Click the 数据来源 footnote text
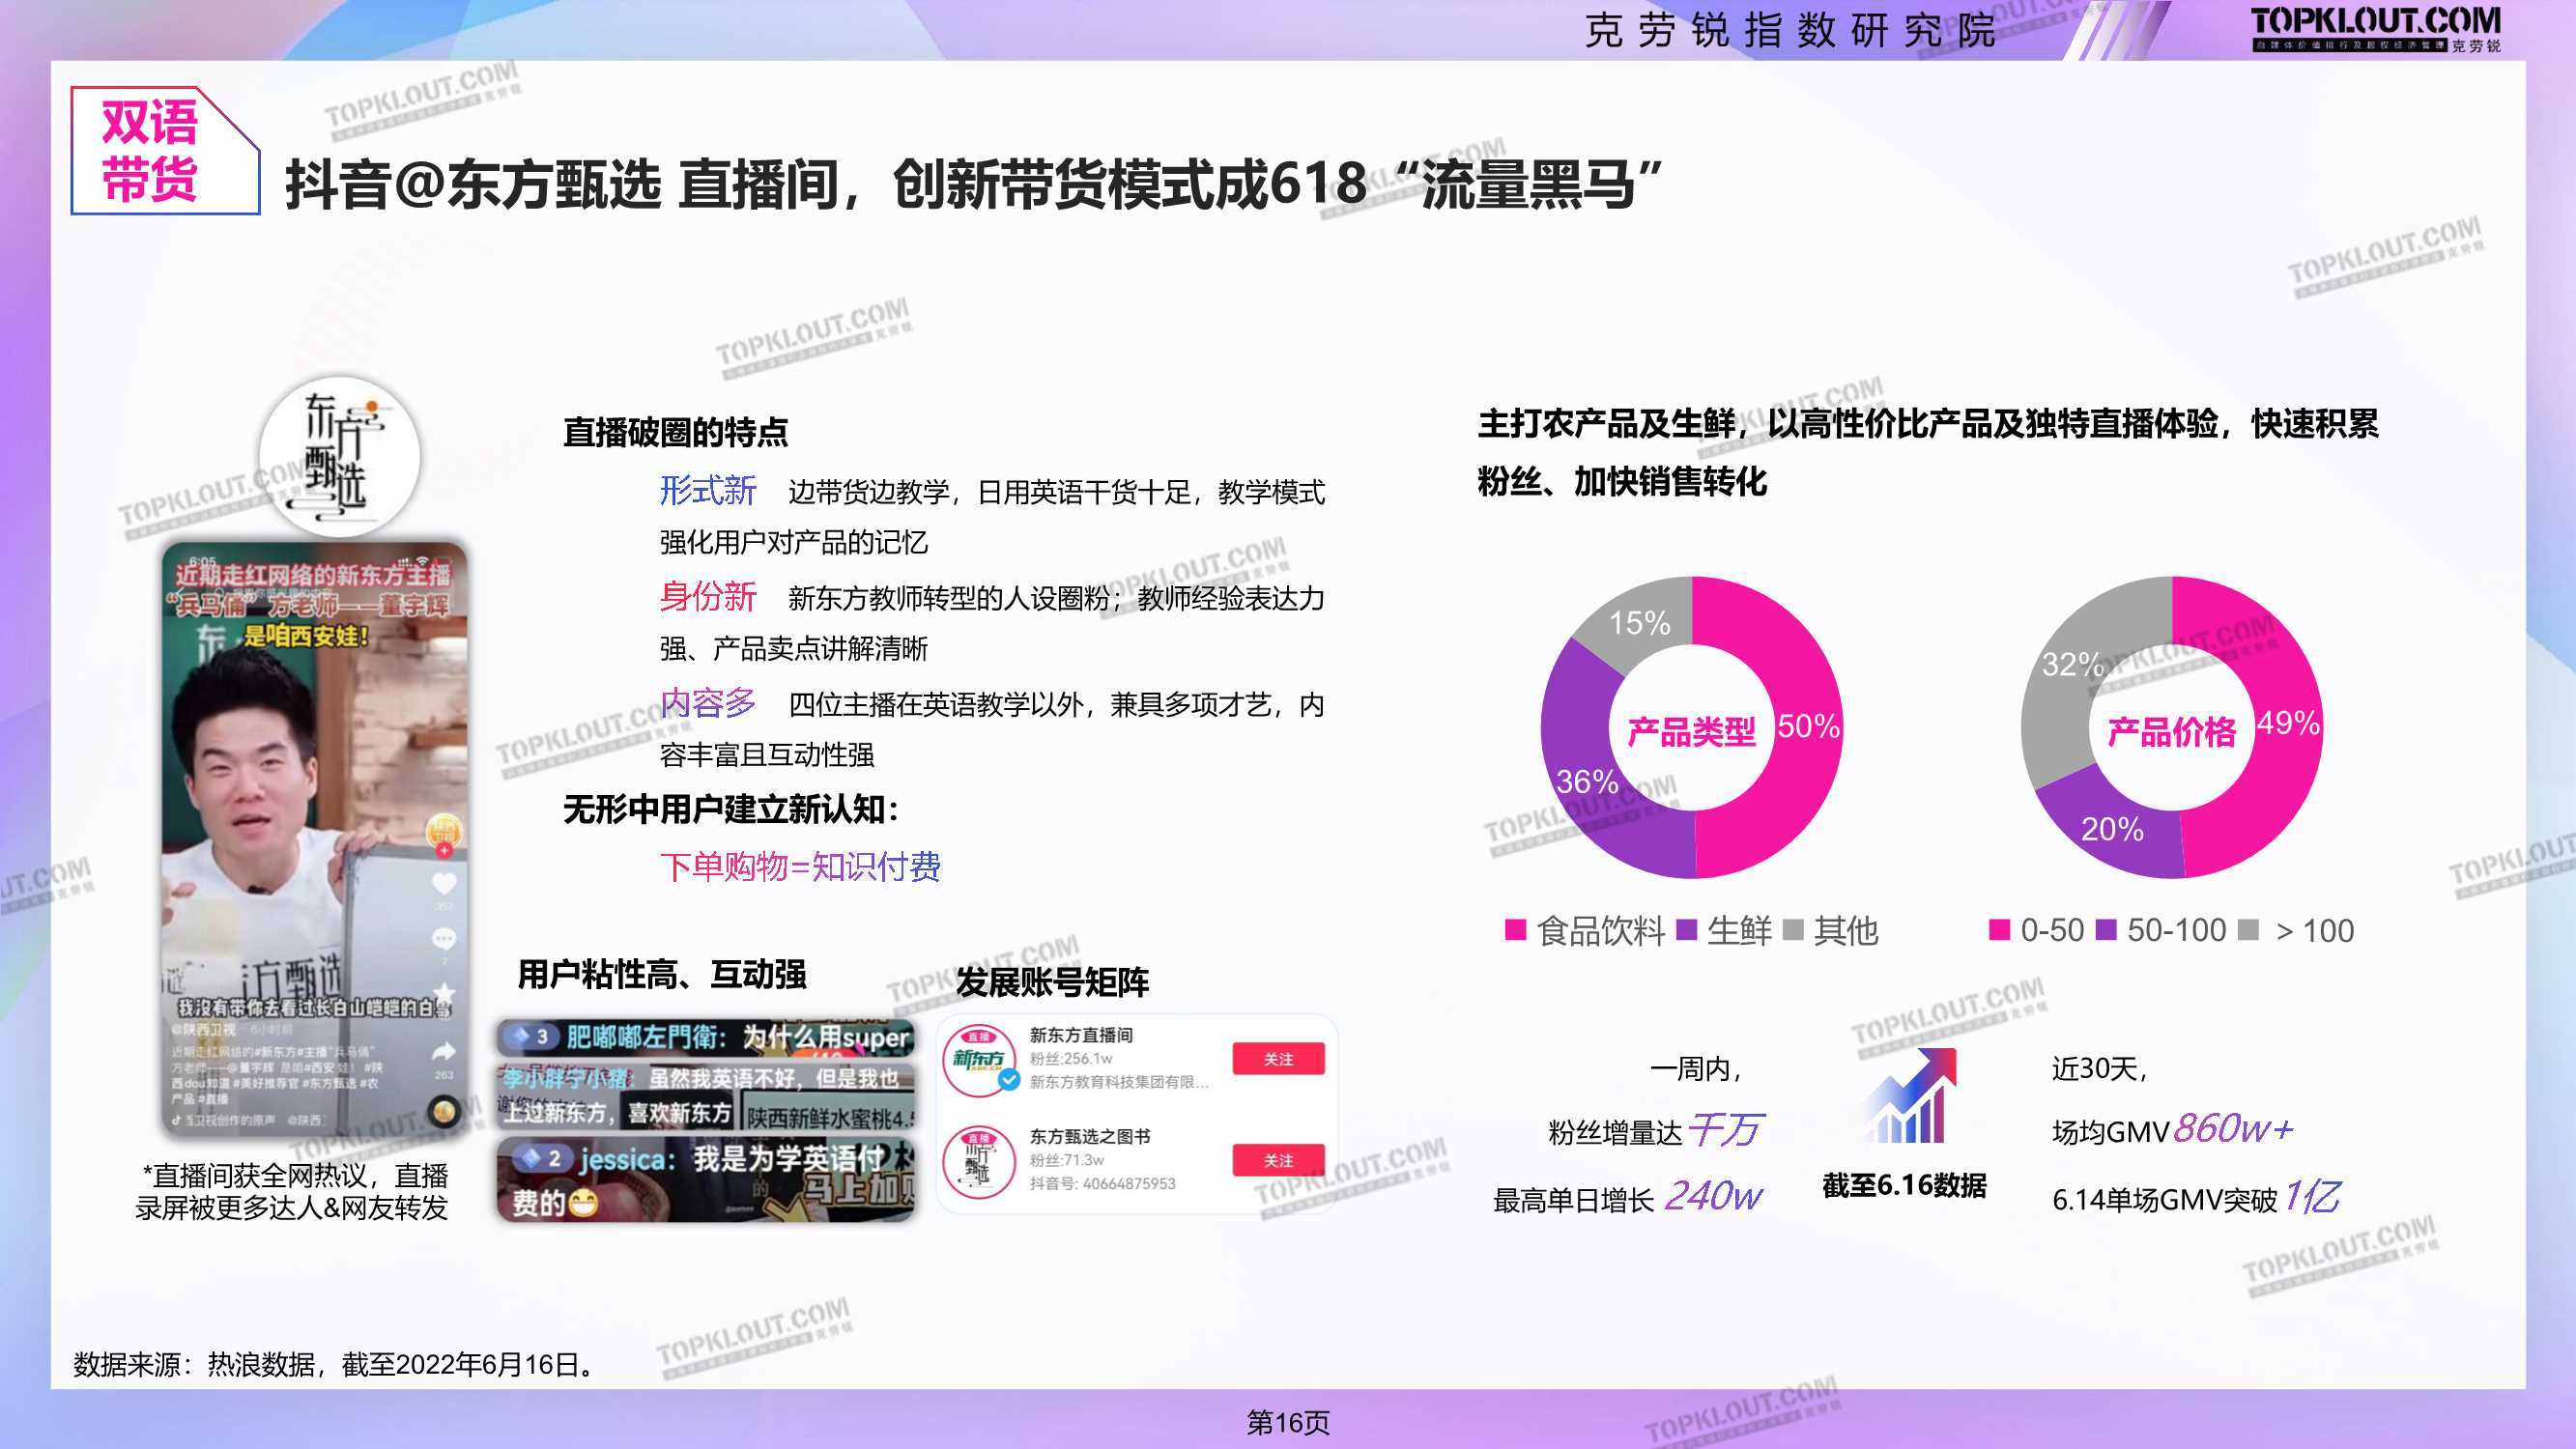This screenshot has height=1449, width=2576. point(338,1364)
